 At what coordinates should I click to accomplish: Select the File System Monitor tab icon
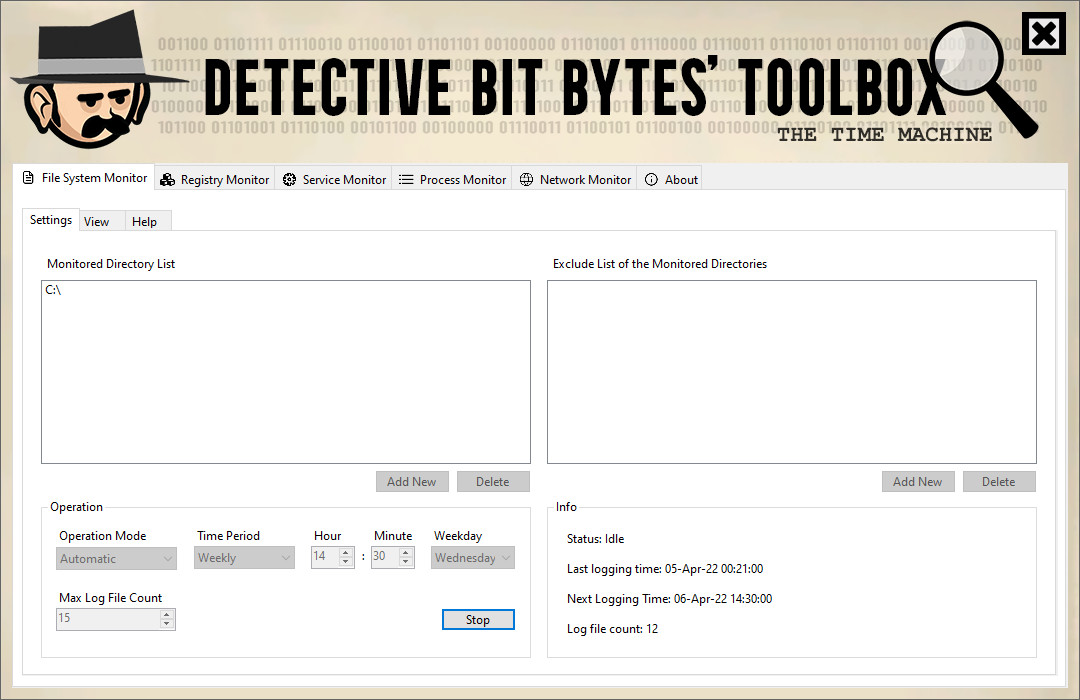pyautogui.click(x=27, y=178)
